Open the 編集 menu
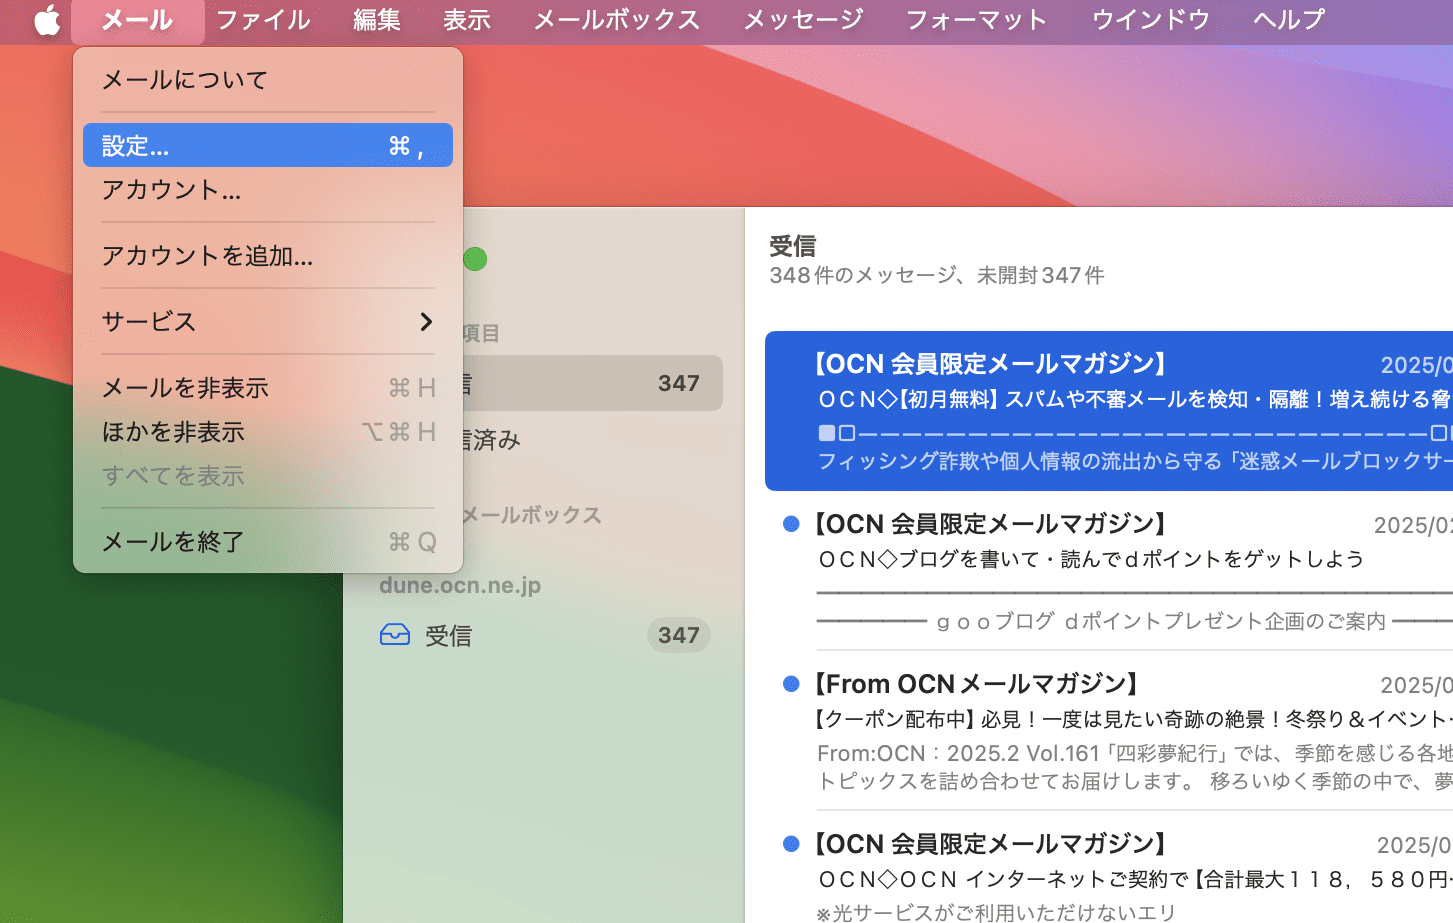 pyautogui.click(x=377, y=20)
